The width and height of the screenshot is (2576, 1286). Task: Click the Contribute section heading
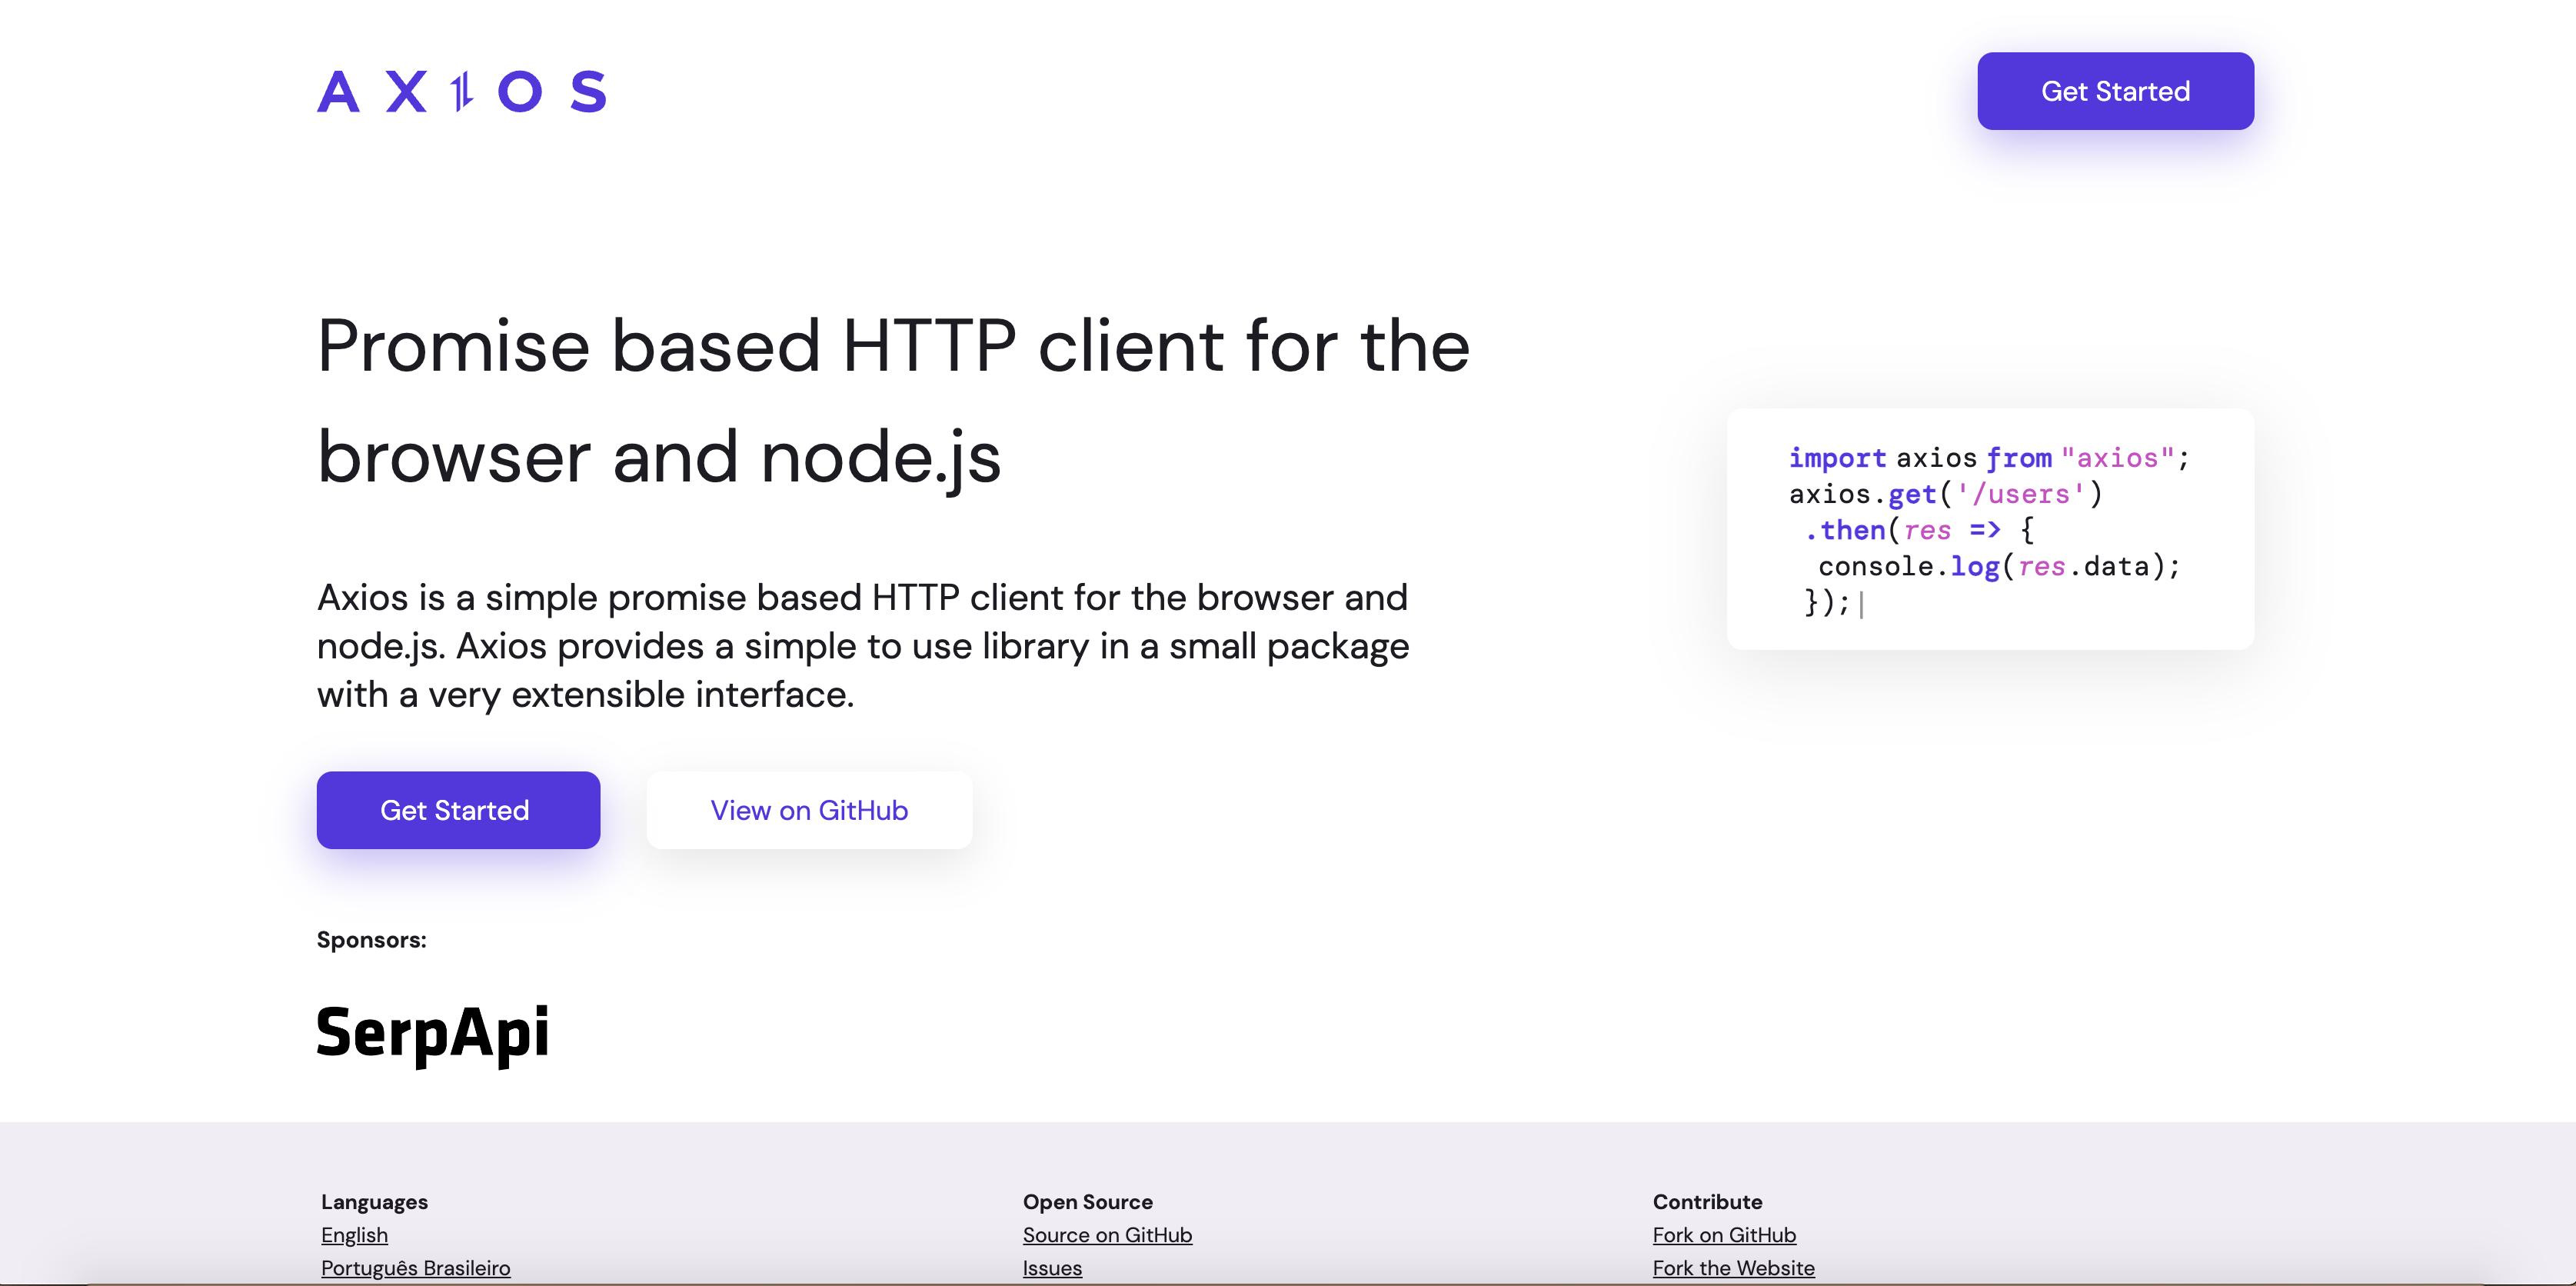click(1707, 1202)
